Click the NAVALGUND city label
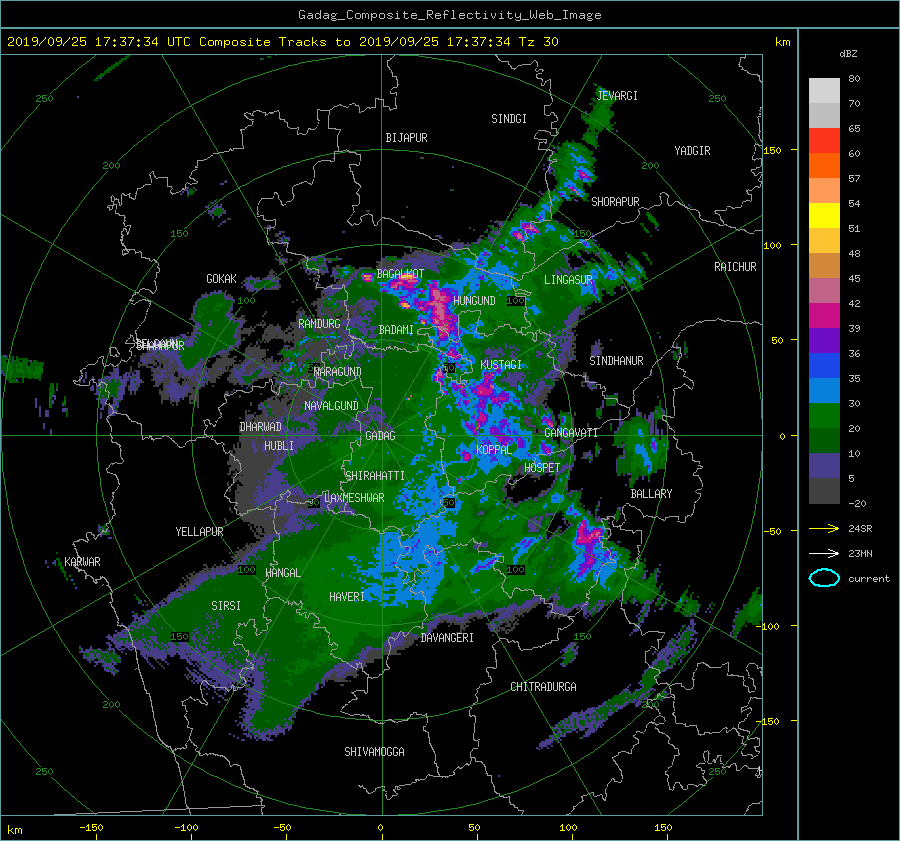This screenshot has width=900, height=841. click(331, 406)
